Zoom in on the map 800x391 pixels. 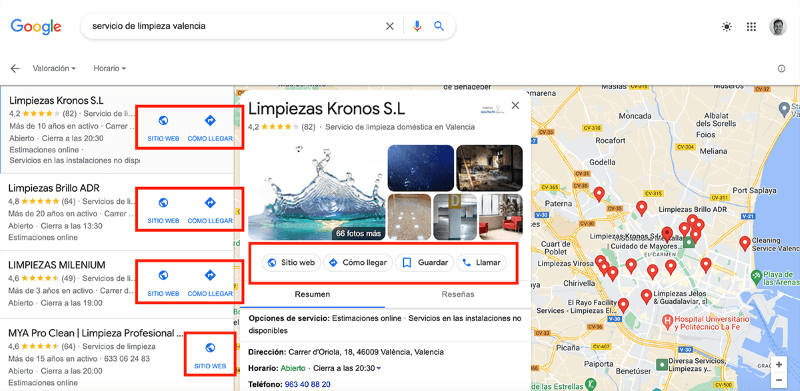(x=779, y=364)
